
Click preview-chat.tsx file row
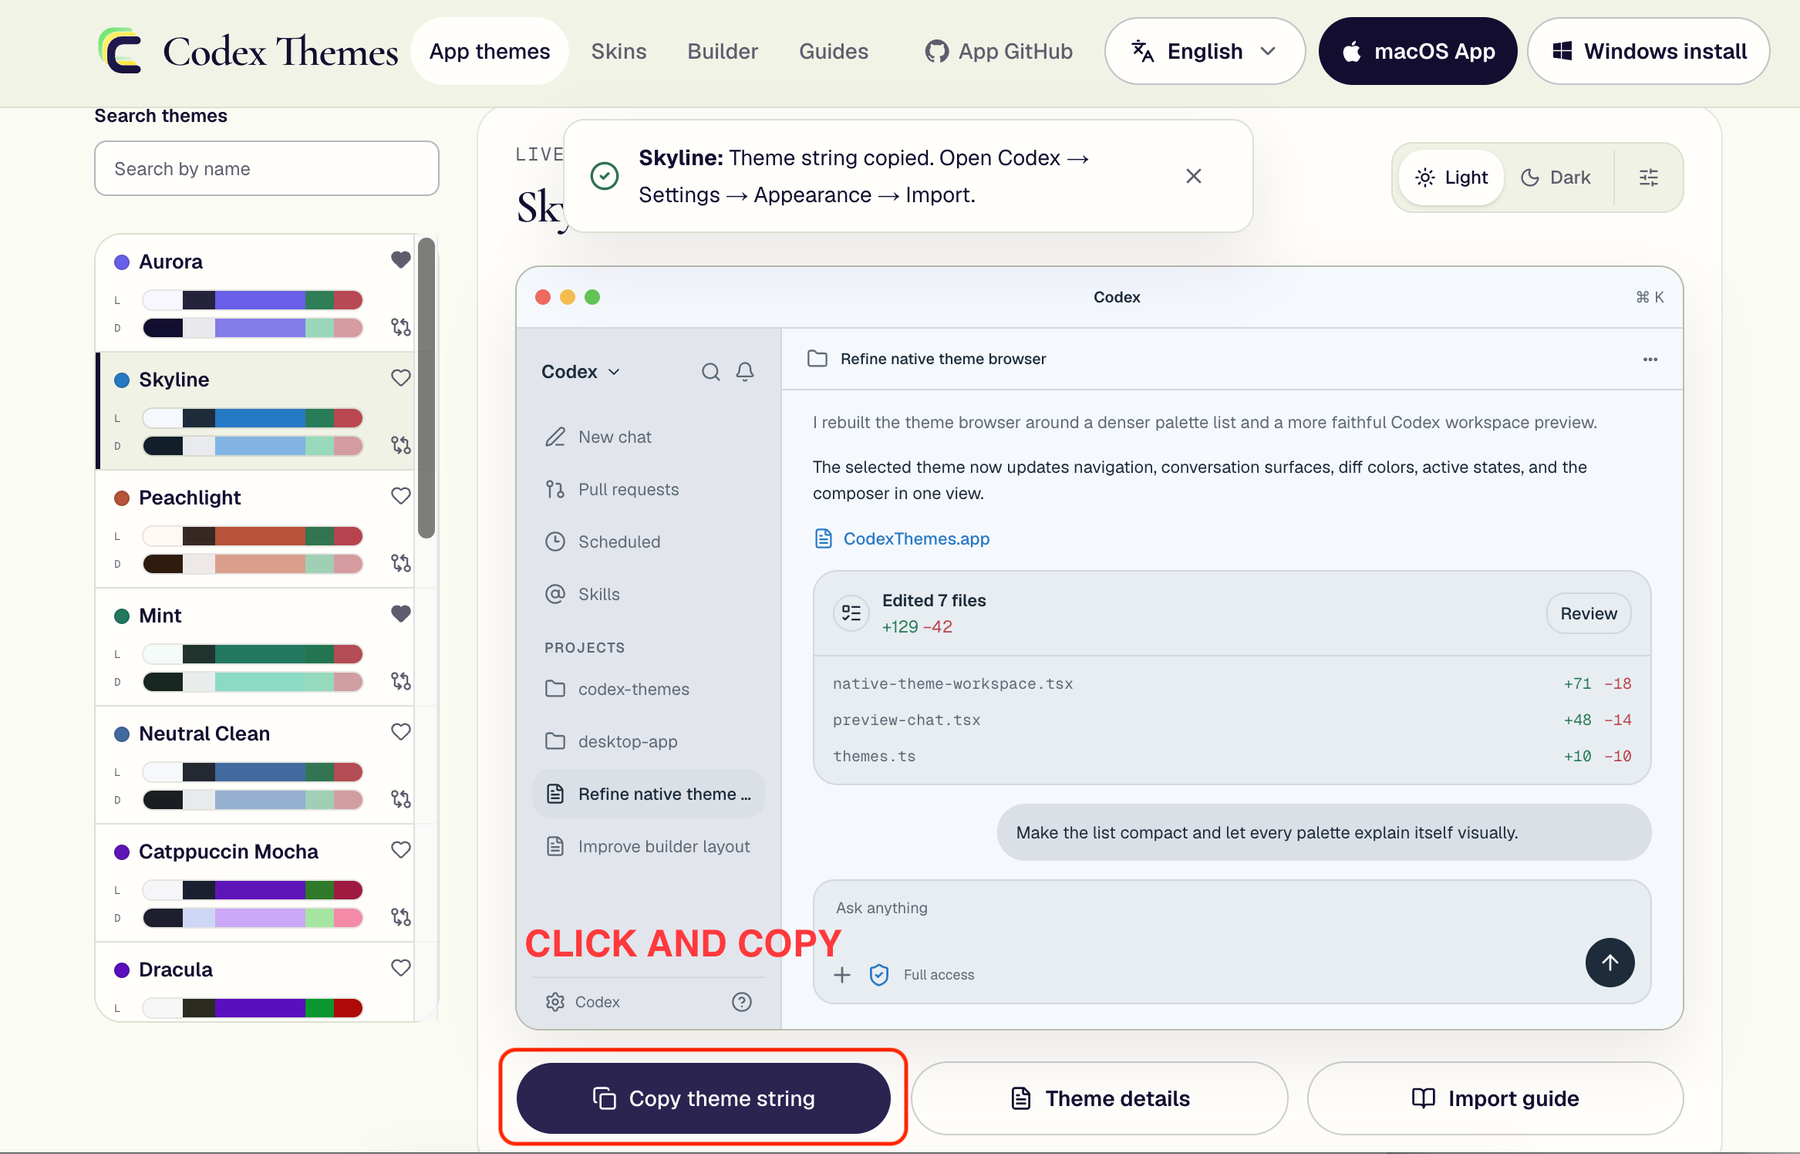click(x=1232, y=720)
